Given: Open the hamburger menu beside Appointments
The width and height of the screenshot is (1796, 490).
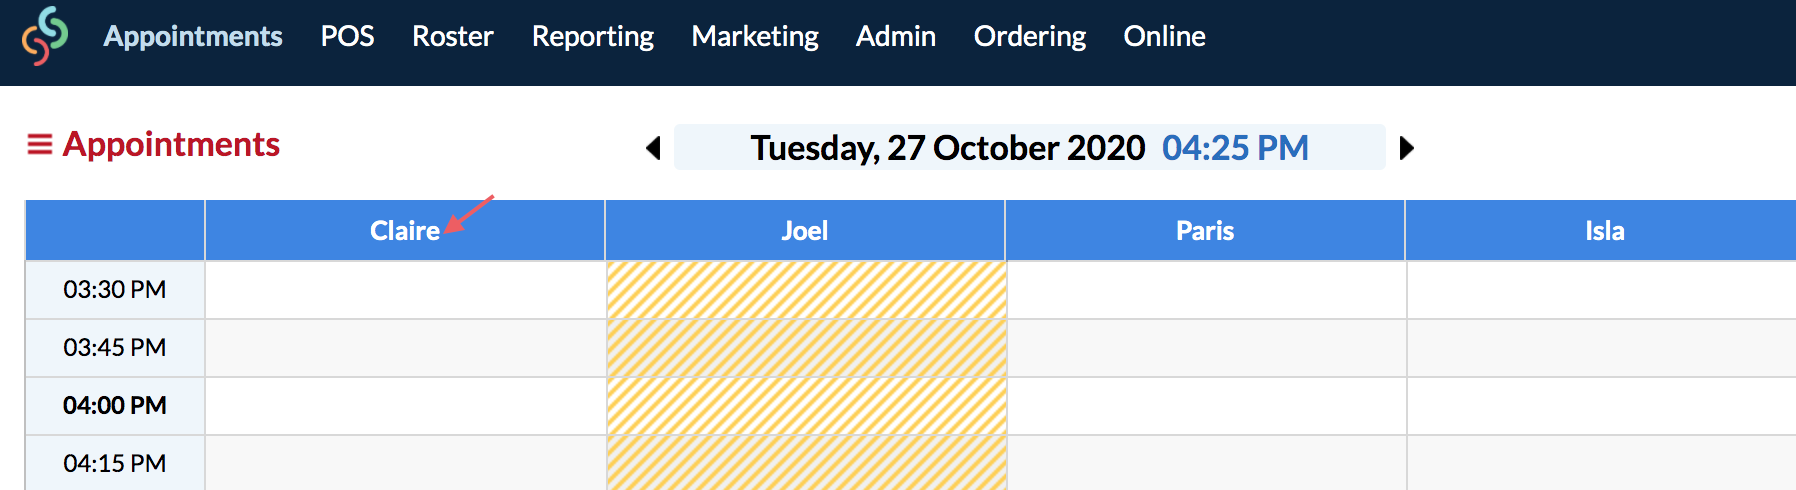Looking at the screenshot, I should coord(39,145).
